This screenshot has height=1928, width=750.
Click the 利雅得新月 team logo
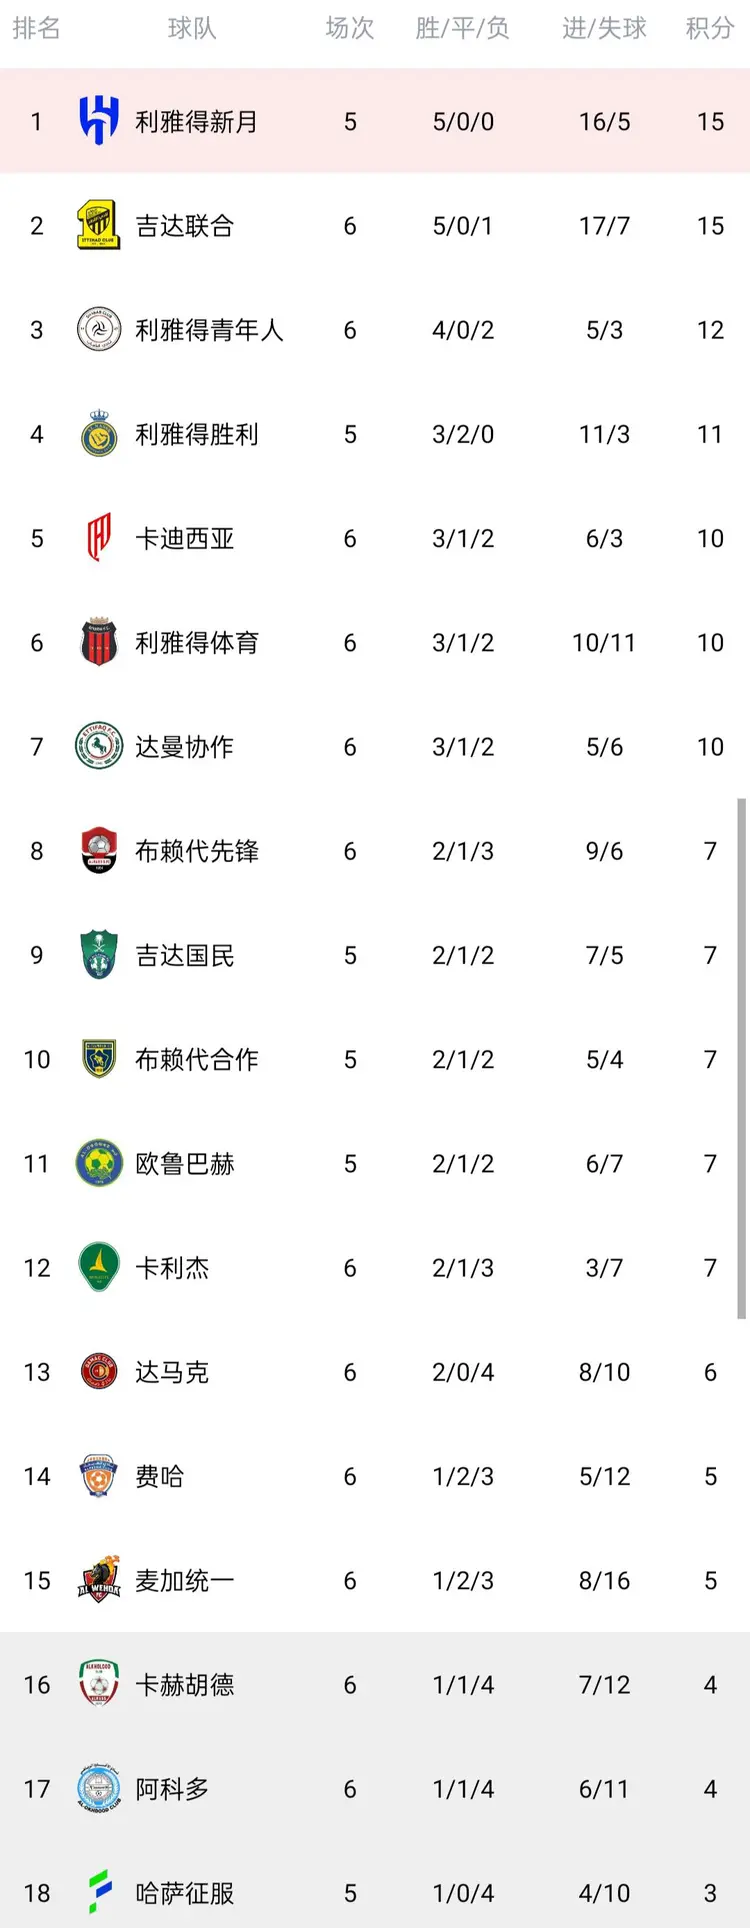coord(99,121)
